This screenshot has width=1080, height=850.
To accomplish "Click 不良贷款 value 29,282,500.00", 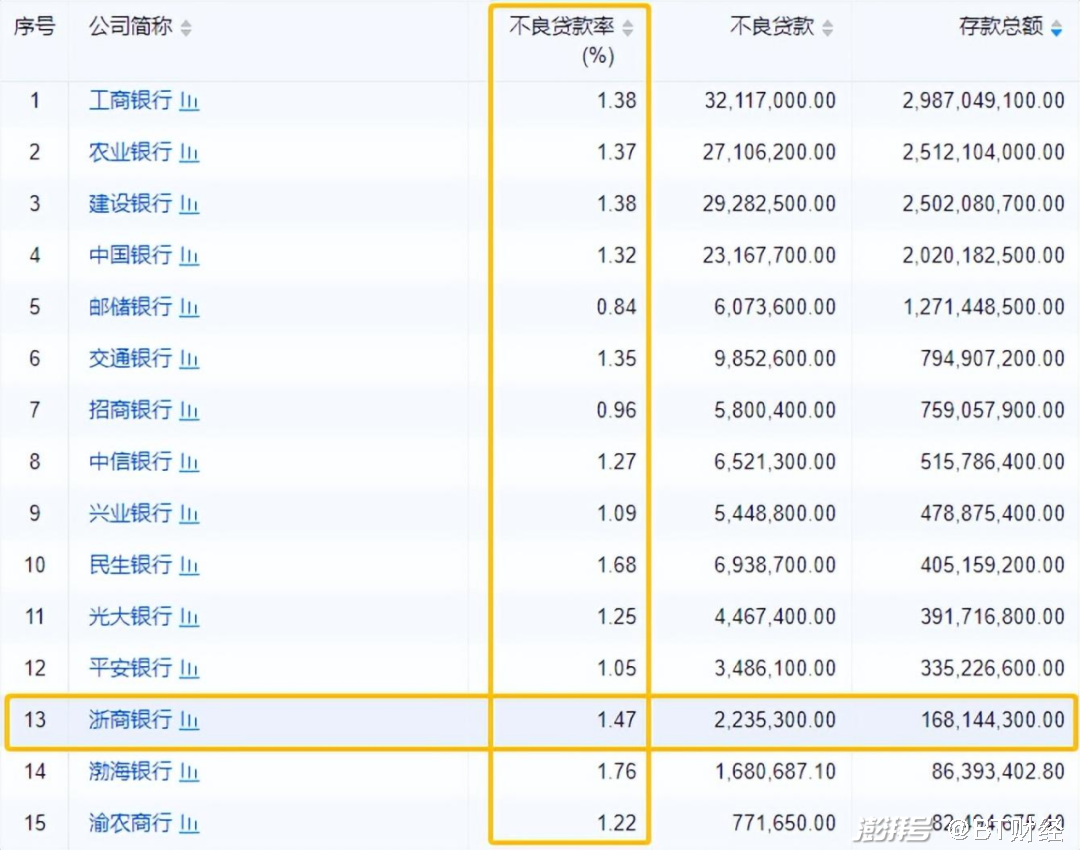I will pos(769,204).
